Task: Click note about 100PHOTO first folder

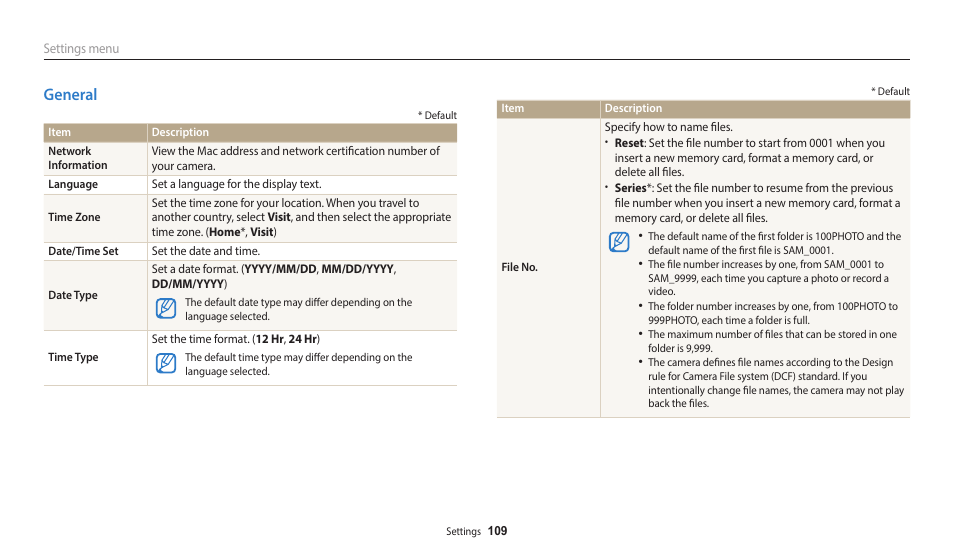Action: [775, 243]
